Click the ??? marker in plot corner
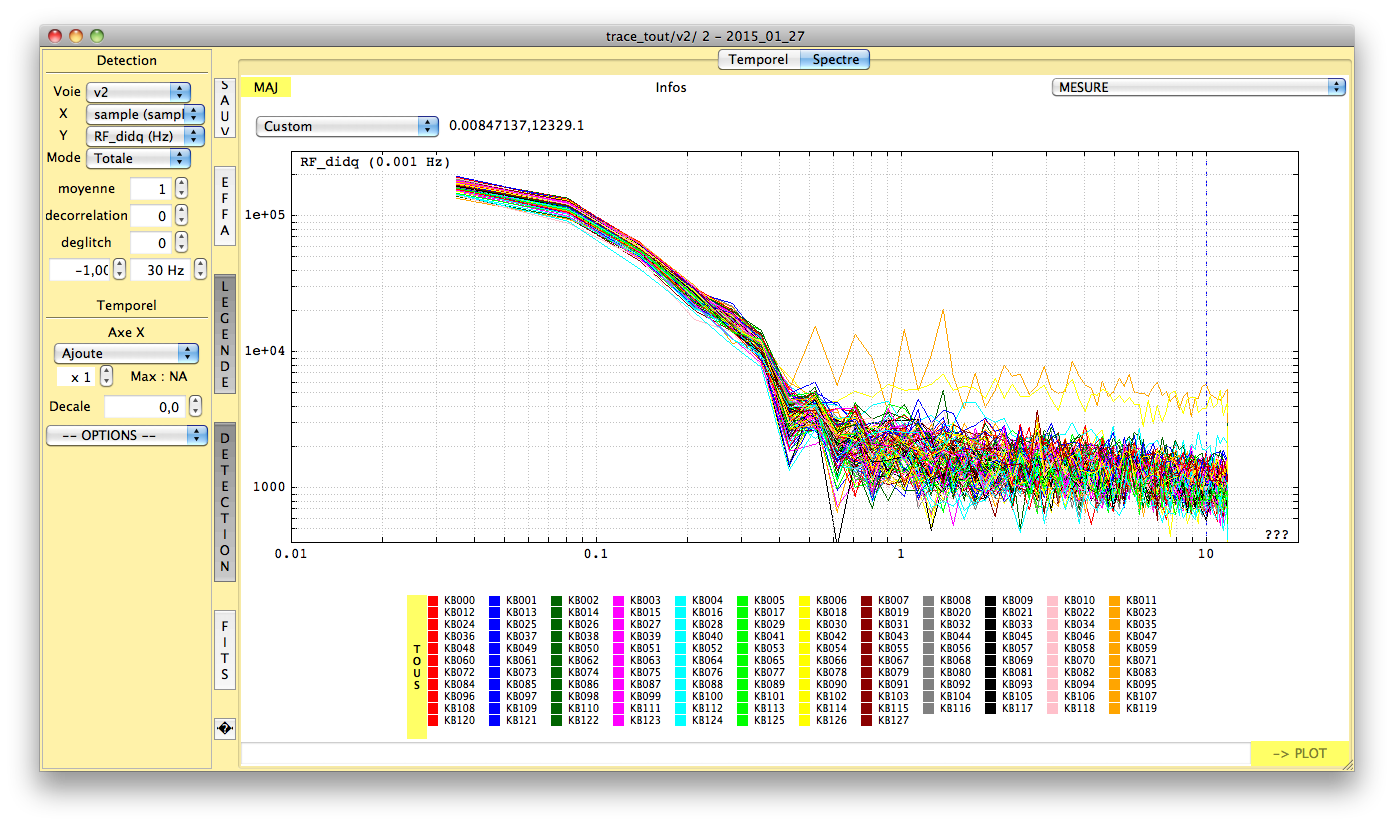This screenshot has height=826, width=1394. 1276,535
